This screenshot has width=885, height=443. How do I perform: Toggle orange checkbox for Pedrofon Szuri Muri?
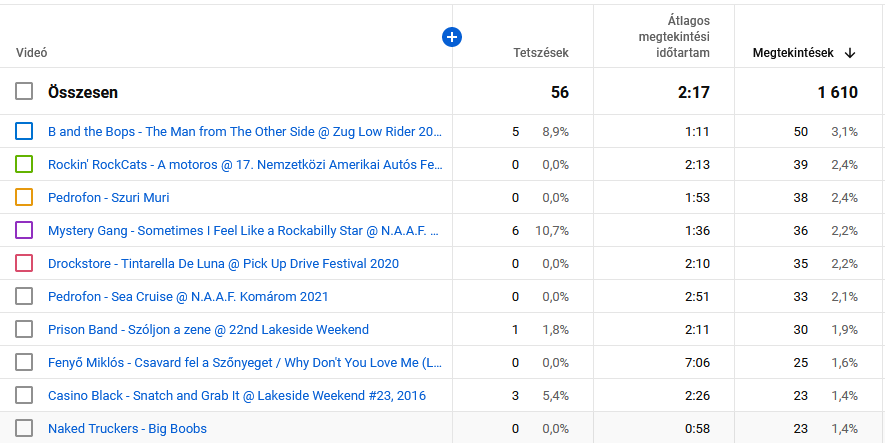[24, 197]
